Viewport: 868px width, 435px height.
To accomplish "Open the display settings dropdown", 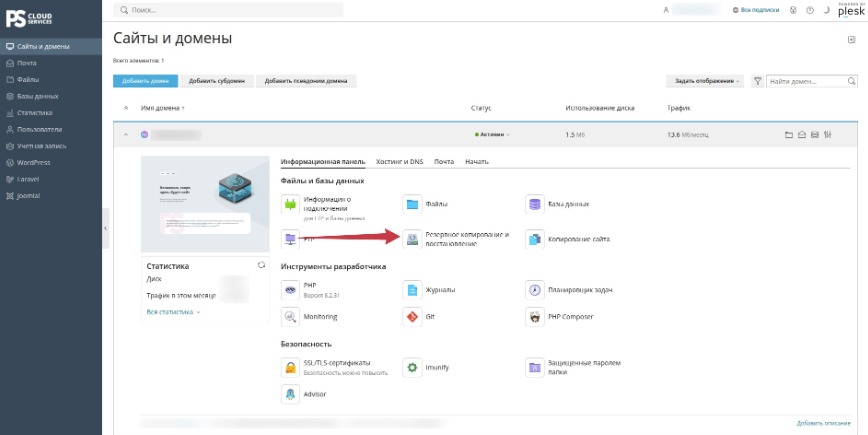I will 706,81.
